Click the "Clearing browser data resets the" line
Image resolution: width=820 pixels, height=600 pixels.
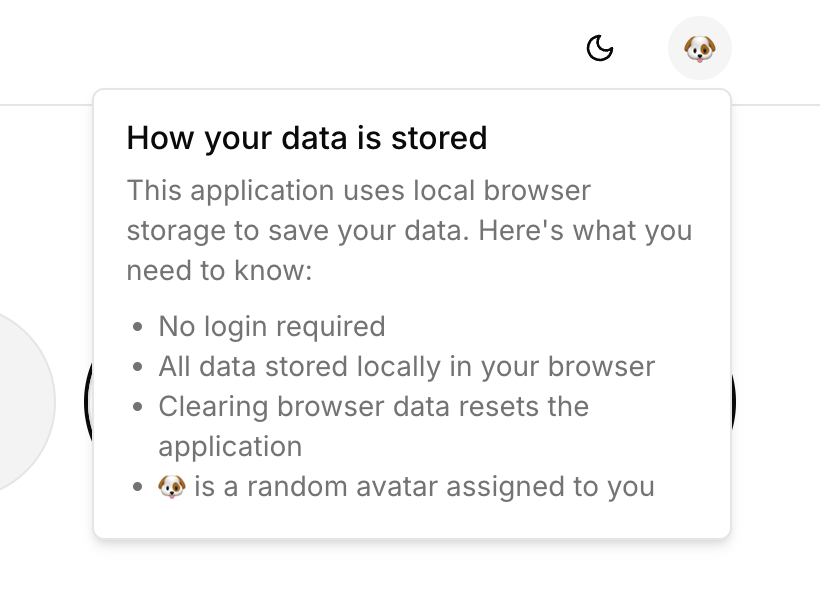[x=373, y=407]
